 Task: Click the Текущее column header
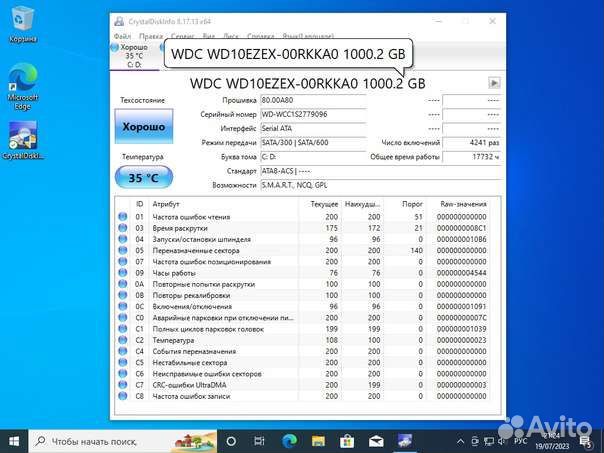pyautogui.click(x=320, y=204)
